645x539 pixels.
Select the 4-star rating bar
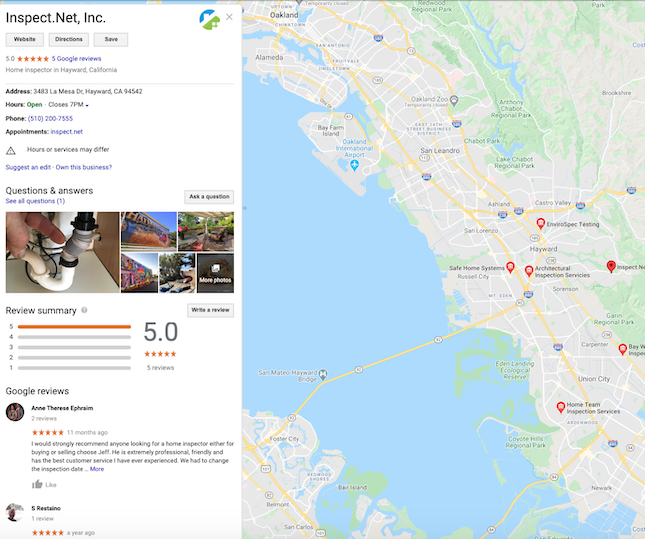[74, 337]
